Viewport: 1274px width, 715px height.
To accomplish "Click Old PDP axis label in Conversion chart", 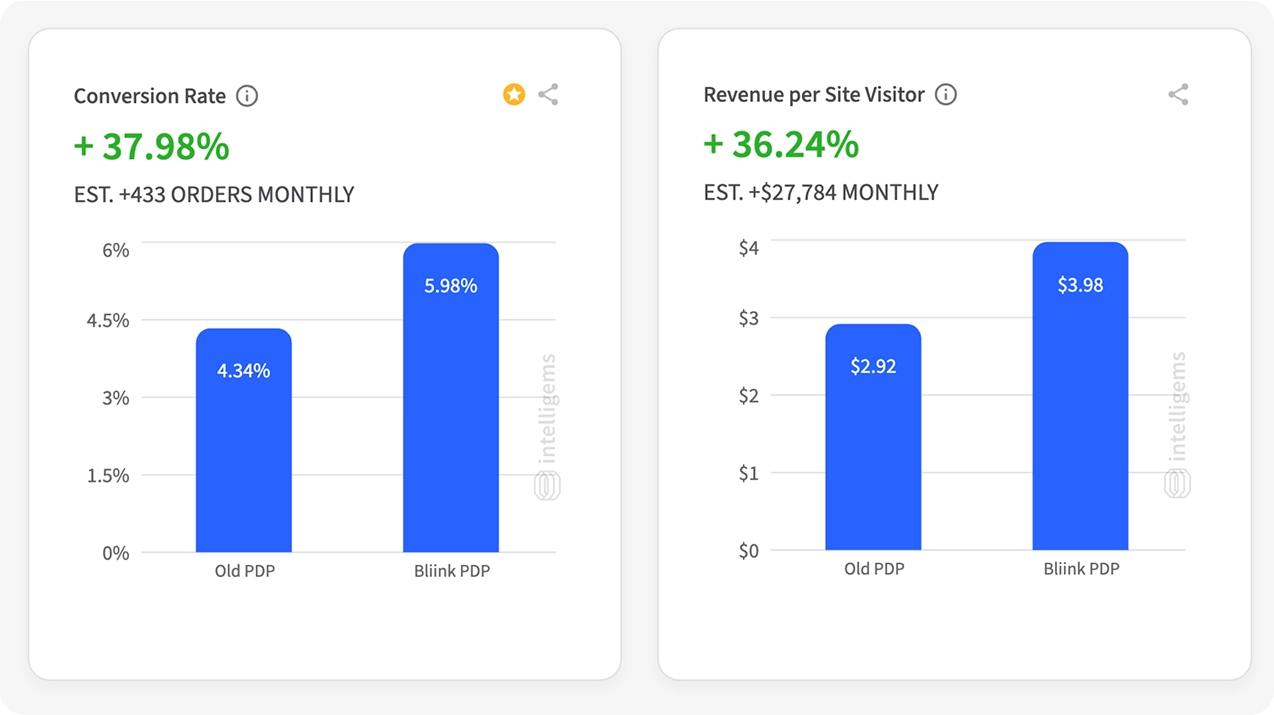I will (244, 572).
